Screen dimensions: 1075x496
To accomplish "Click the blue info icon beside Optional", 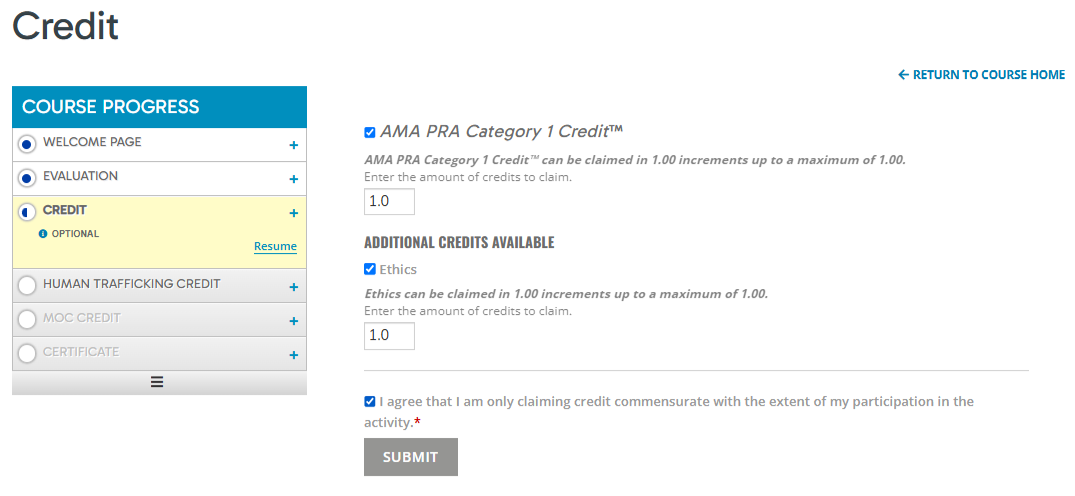I will coord(43,234).
